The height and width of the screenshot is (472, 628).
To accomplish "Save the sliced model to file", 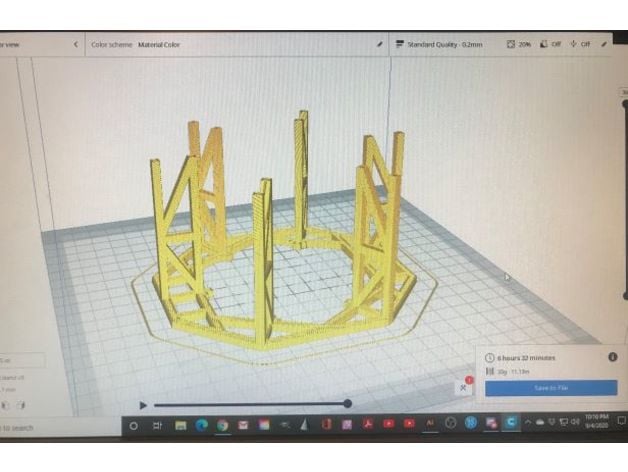I will click(551, 388).
